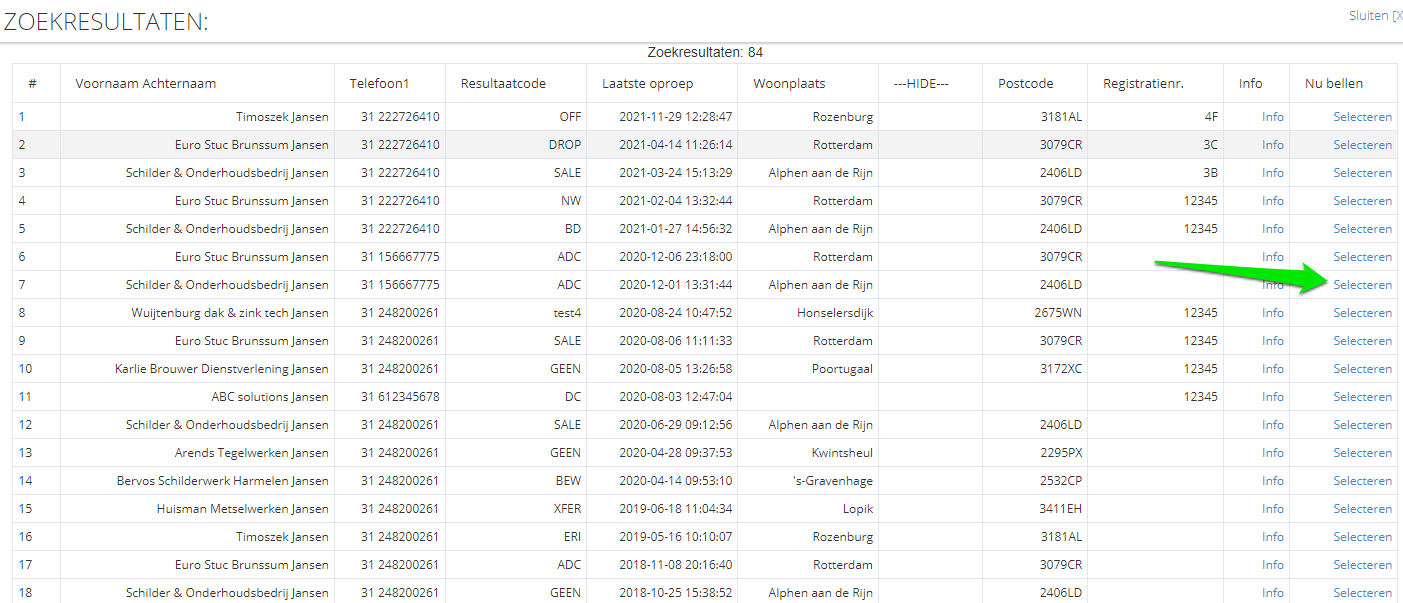
Task: Click the Registratienr. column header
Action: tap(1143, 84)
